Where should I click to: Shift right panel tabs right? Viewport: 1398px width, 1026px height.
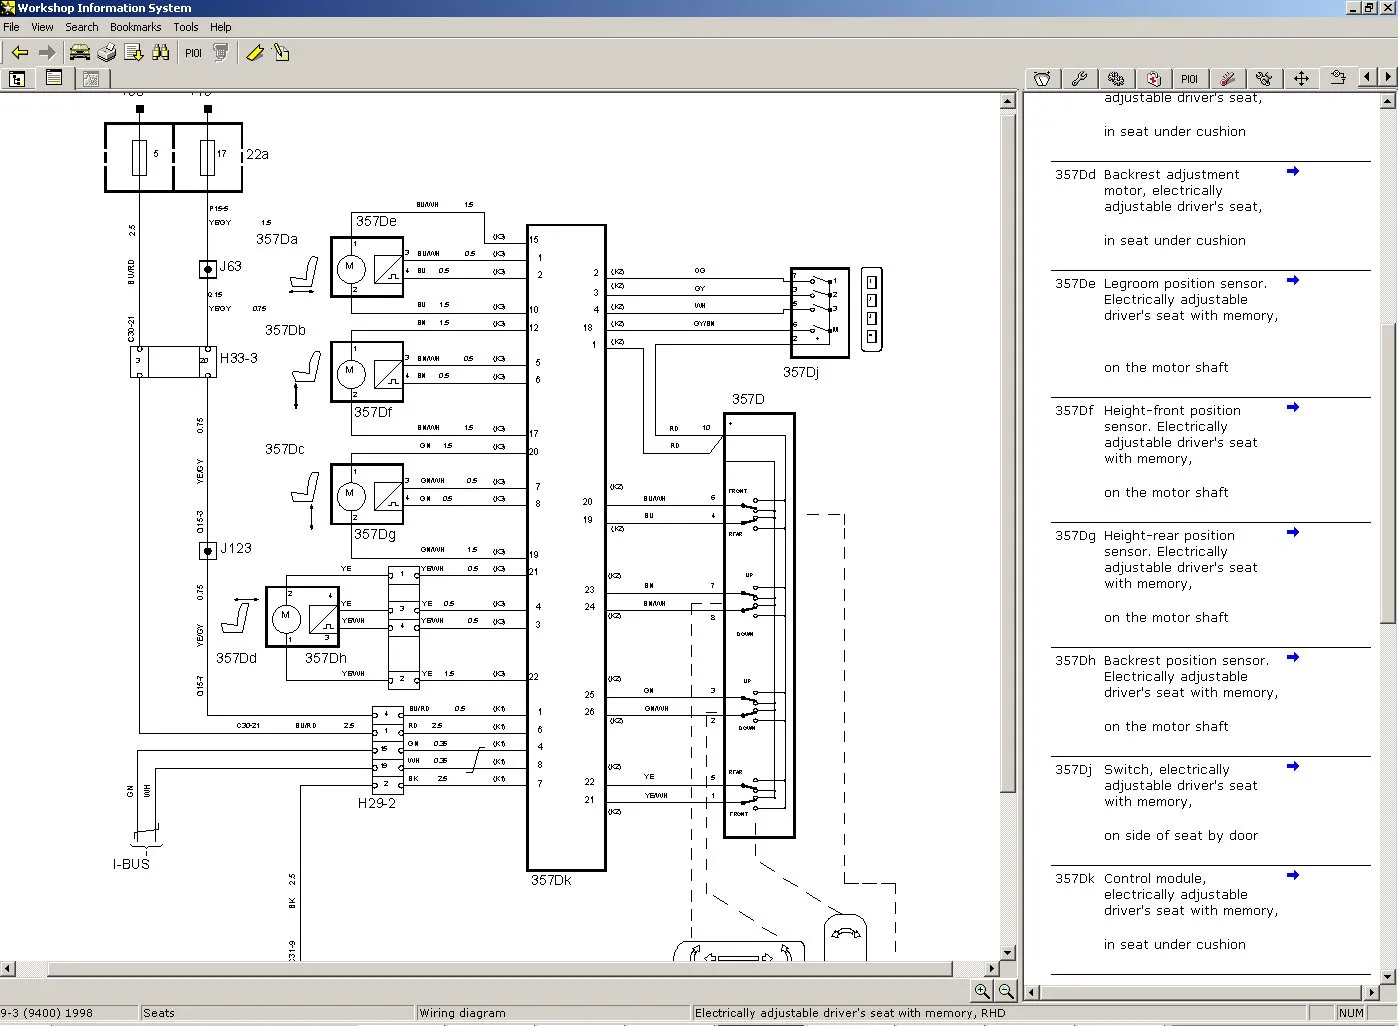pos(1387,77)
